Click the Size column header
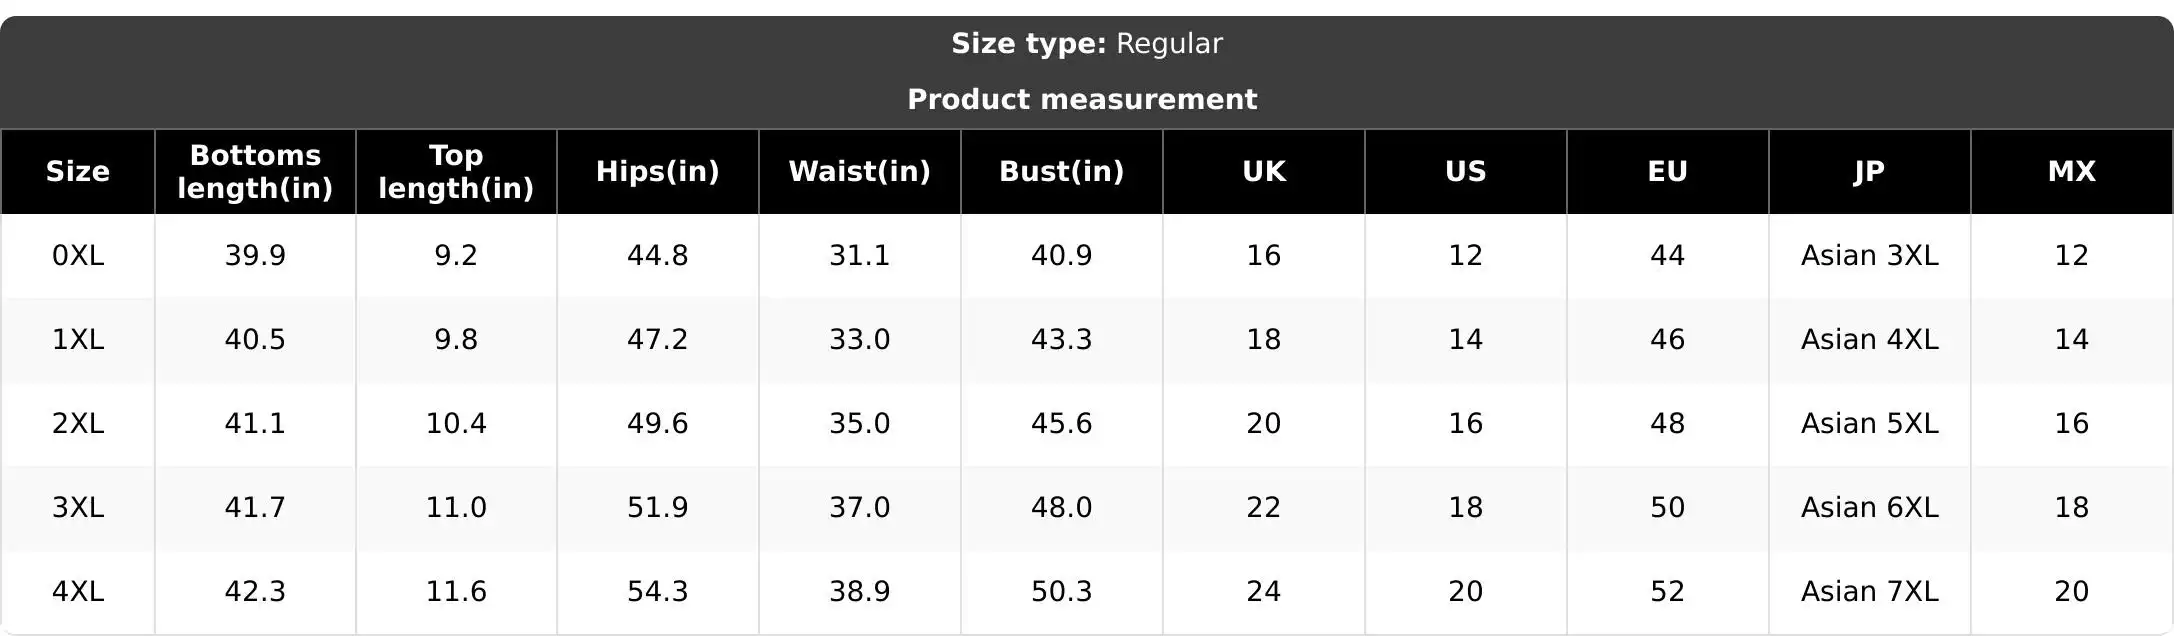This screenshot has height=636, width=2174. point(78,171)
